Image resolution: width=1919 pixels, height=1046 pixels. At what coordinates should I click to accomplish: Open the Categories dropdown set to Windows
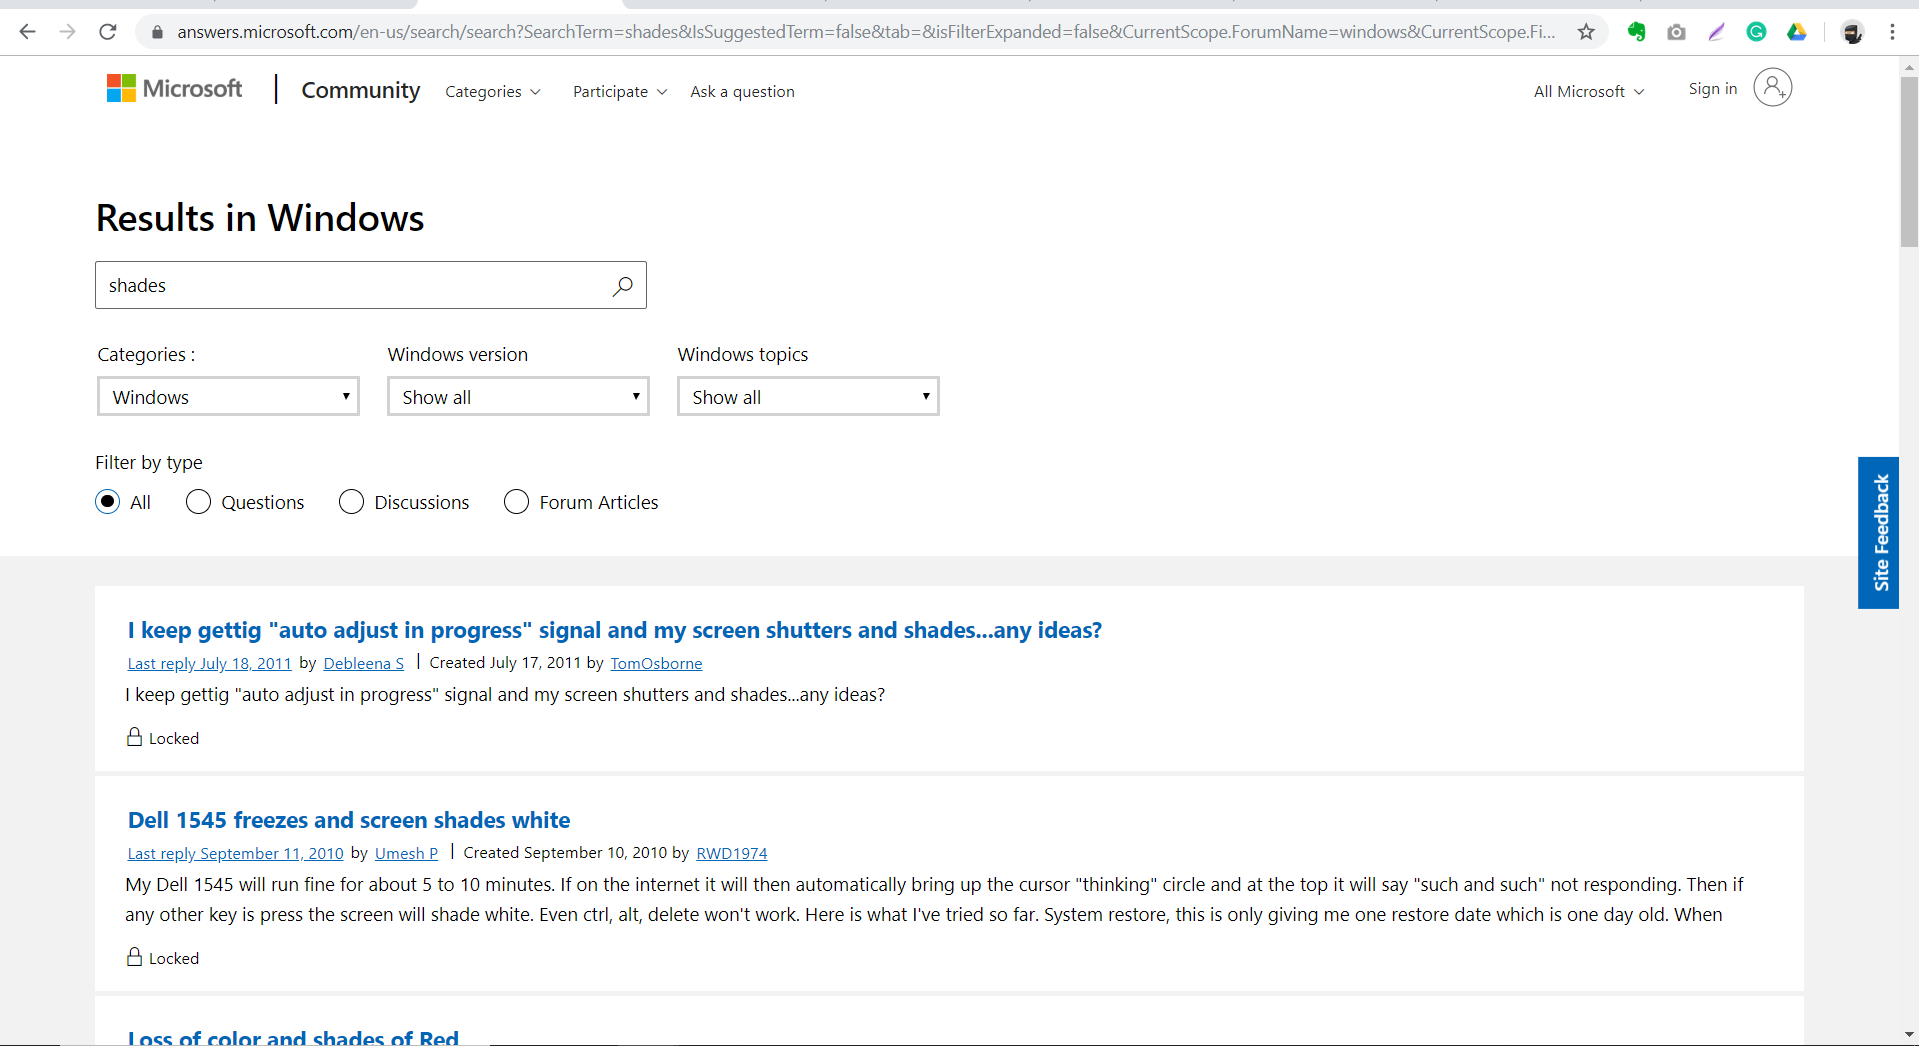coord(228,396)
